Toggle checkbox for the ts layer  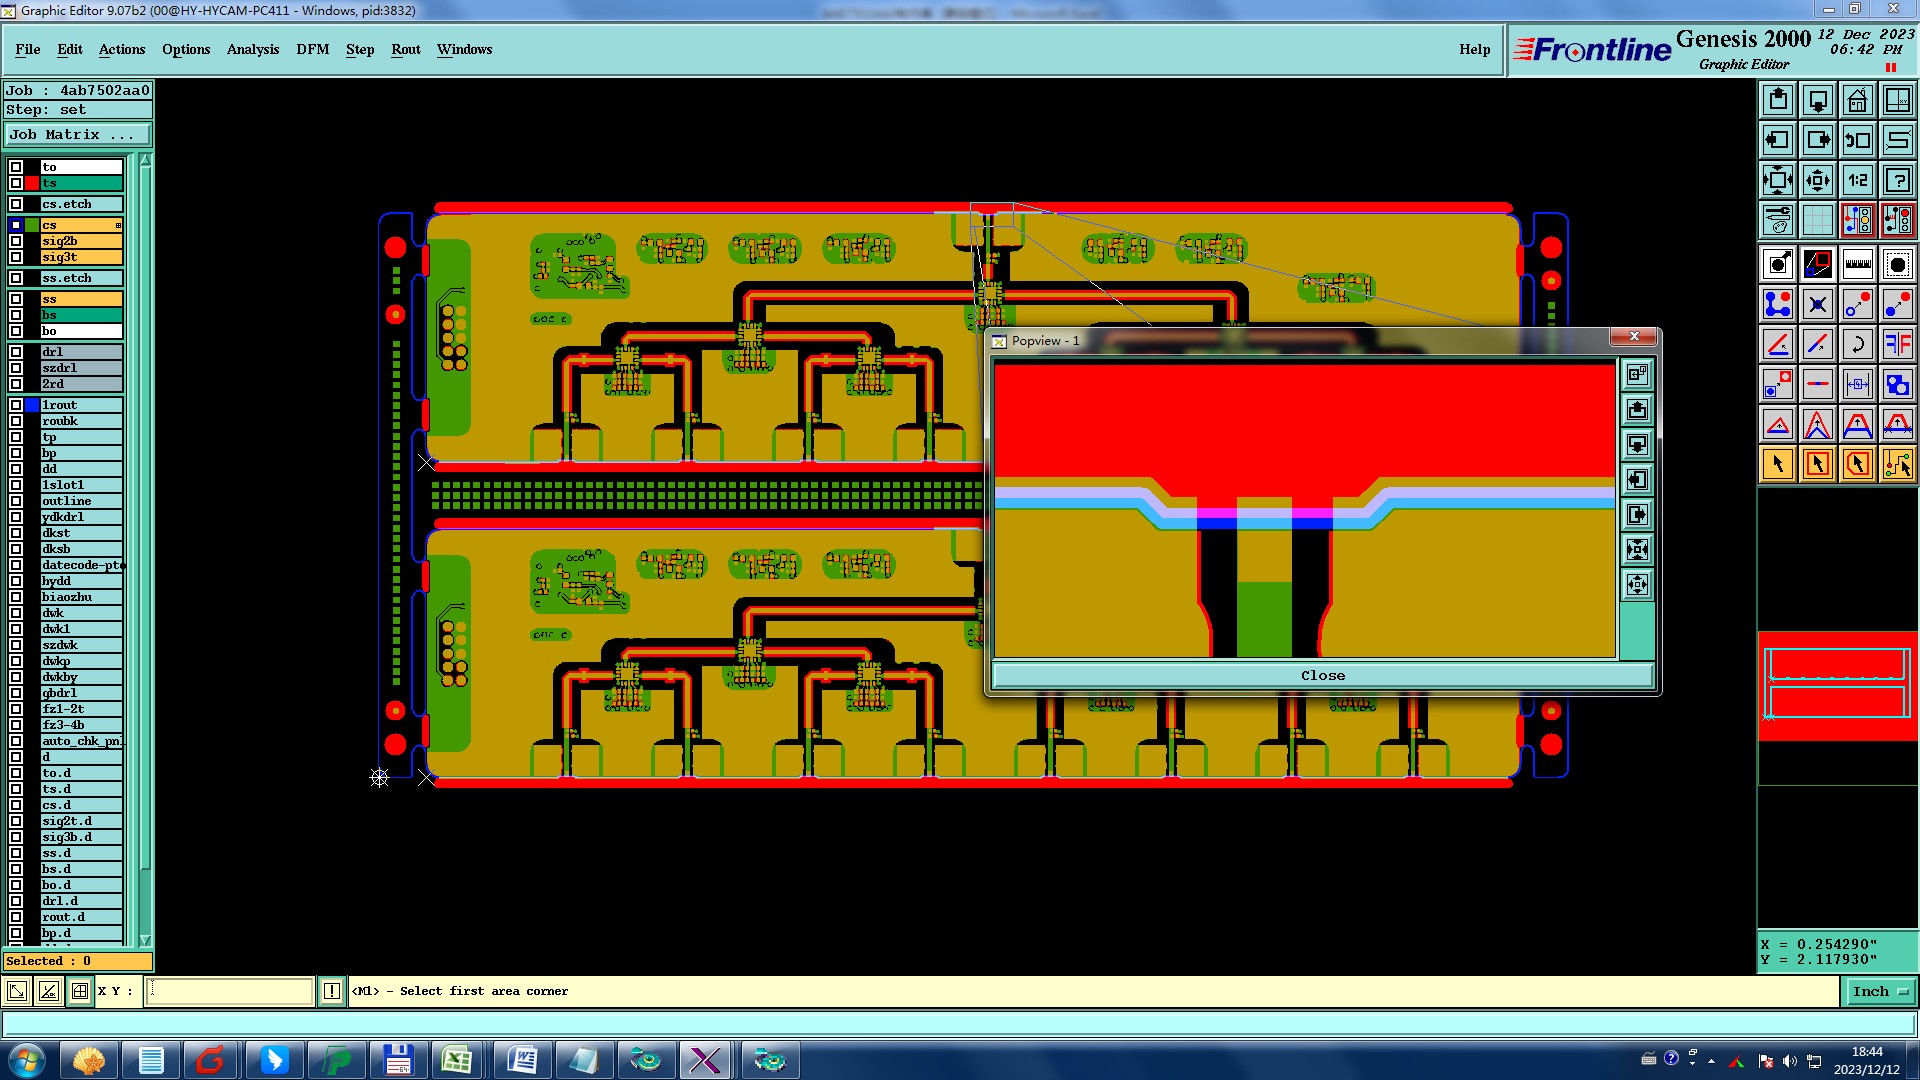16,183
